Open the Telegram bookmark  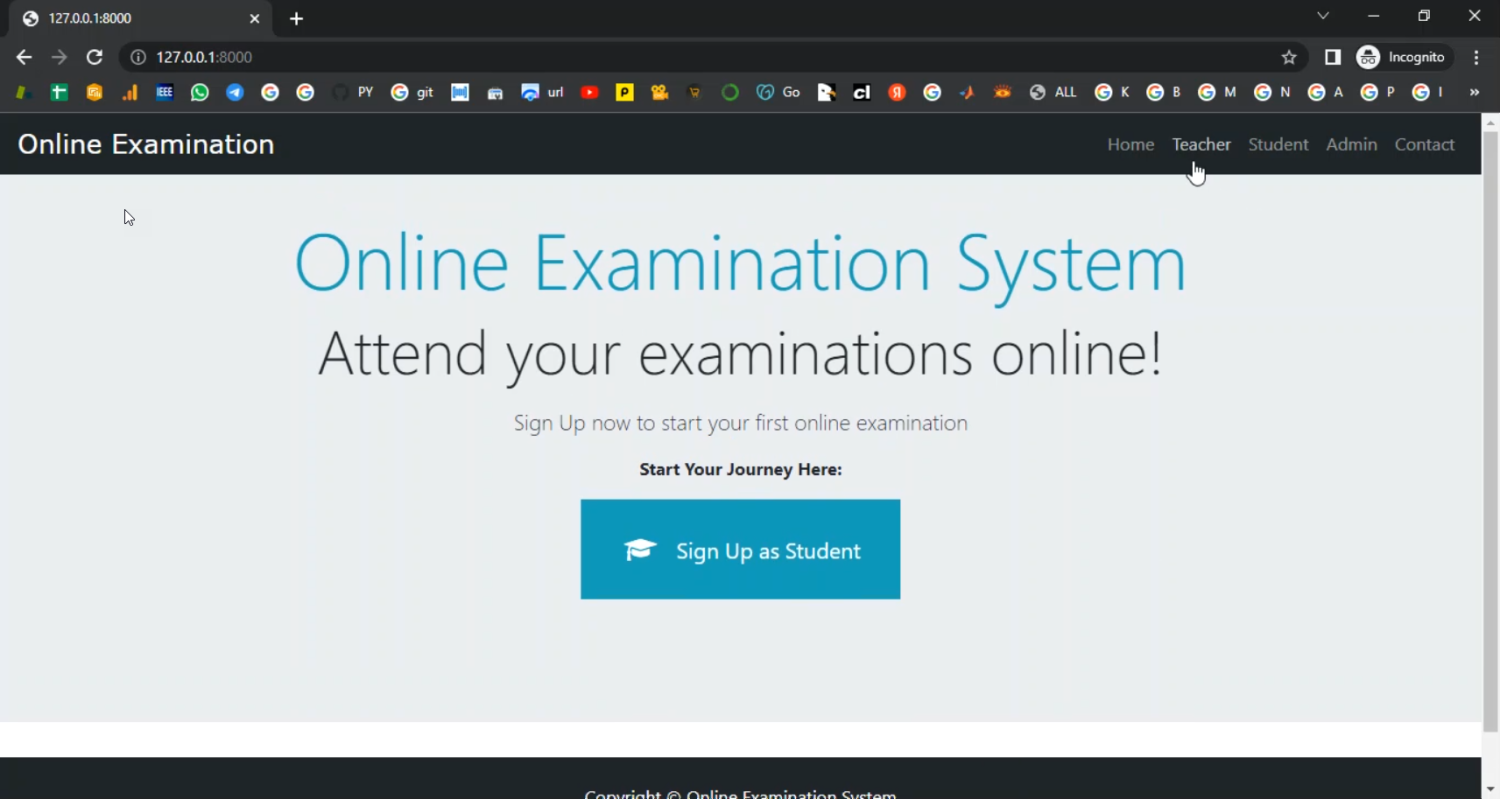(235, 92)
